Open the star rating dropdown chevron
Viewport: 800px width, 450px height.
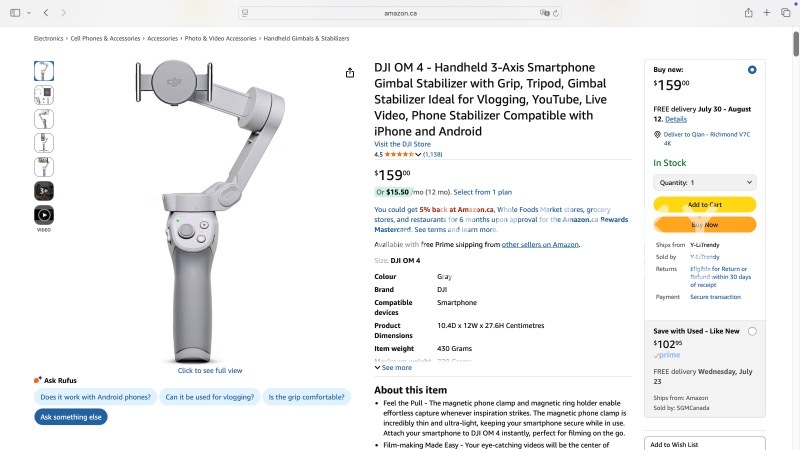(x=418, y=155)
